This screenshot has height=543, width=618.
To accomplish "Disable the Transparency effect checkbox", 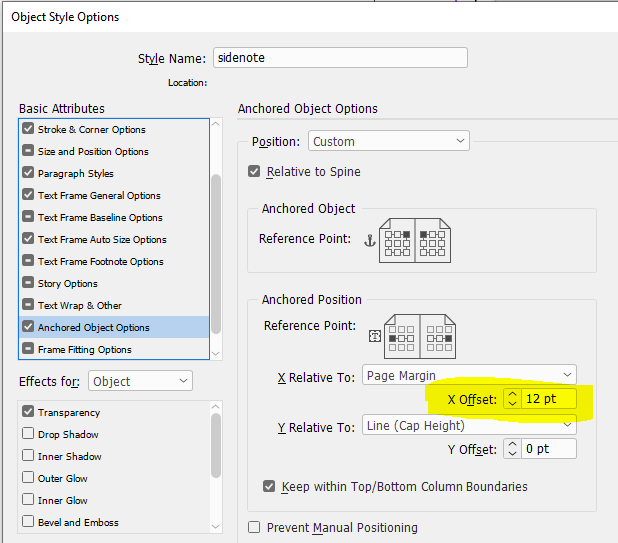I will 28,411.
